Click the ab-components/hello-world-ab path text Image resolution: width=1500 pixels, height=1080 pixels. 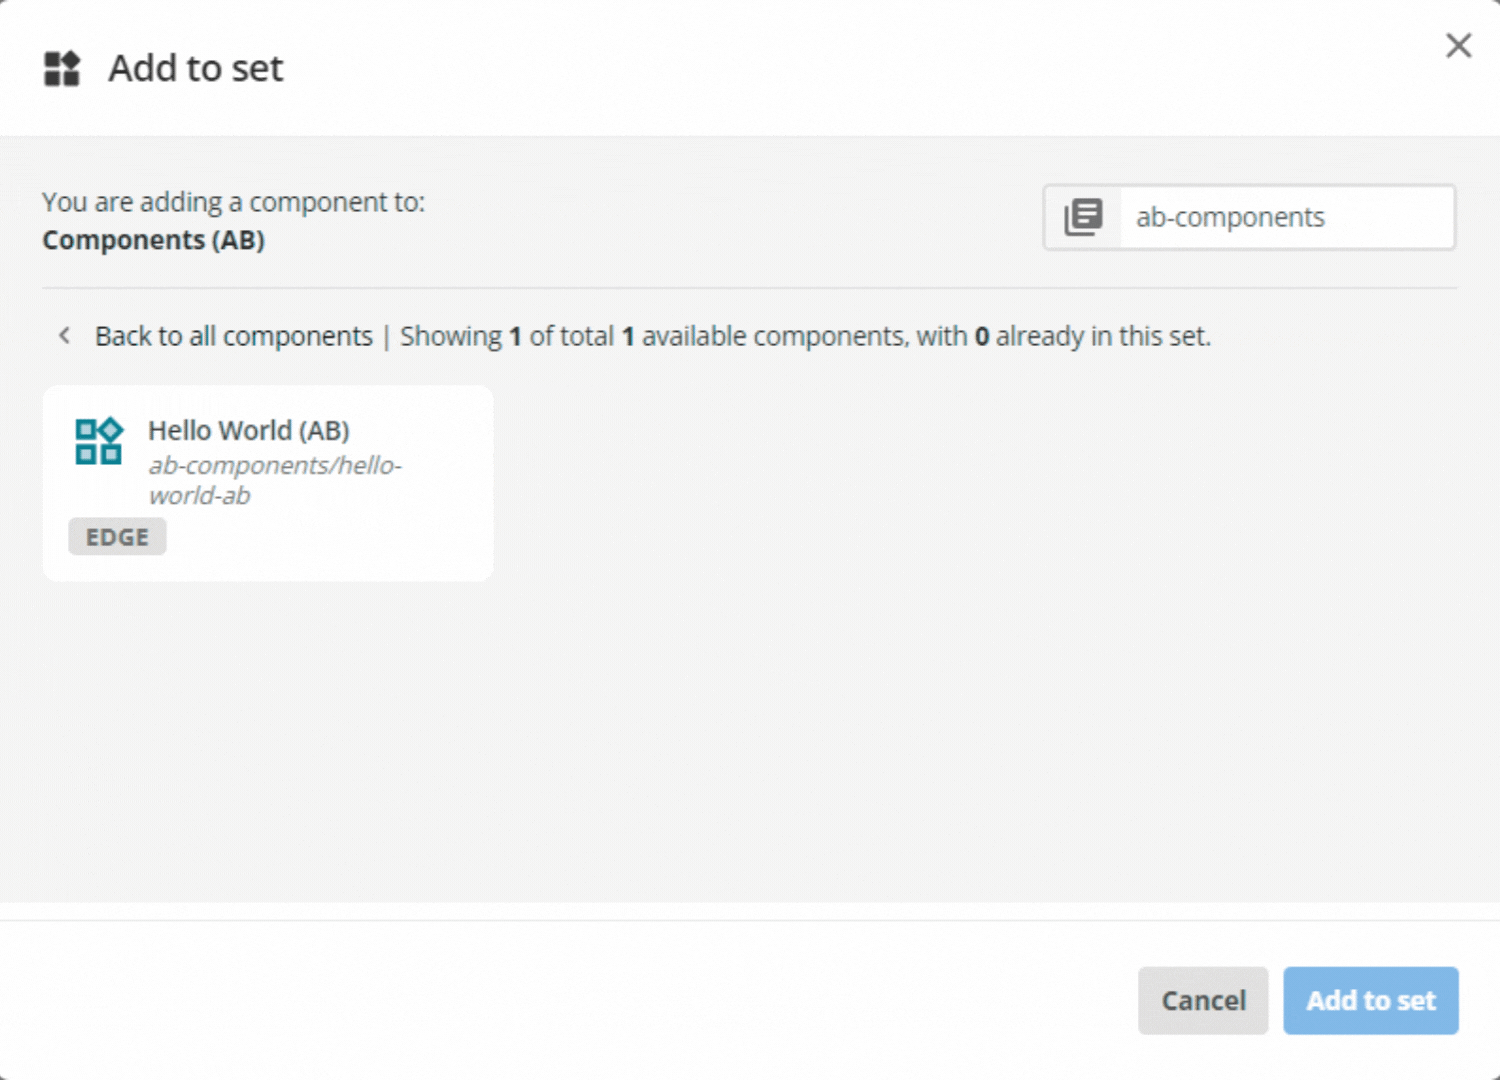274,480
